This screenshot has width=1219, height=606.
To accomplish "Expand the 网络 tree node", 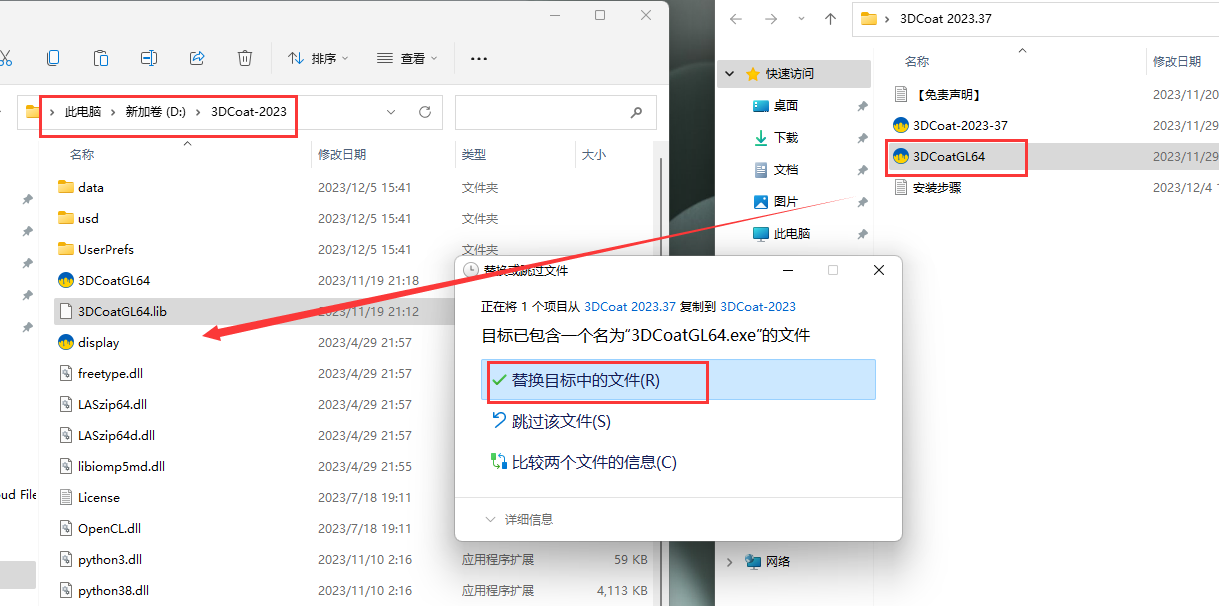I will pyautogui.click(x=730, y=562).
